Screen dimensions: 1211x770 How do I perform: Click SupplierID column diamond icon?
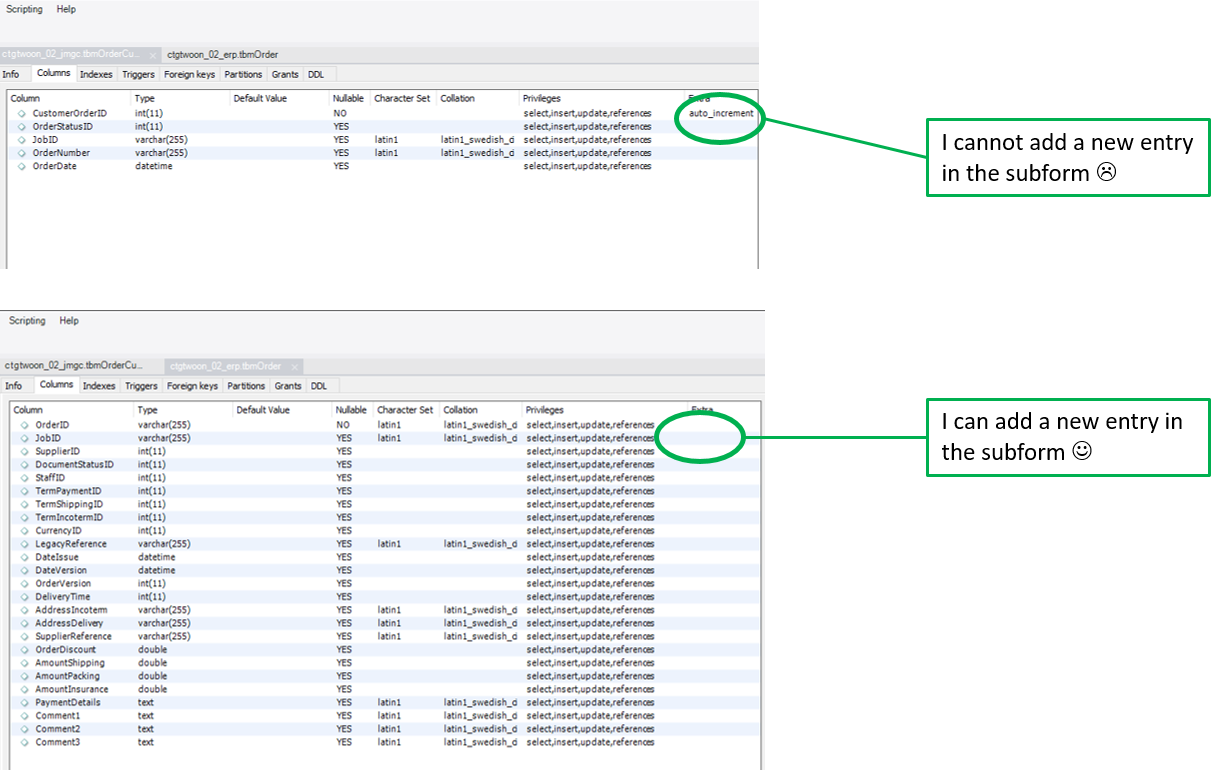(x=25, y=451)
